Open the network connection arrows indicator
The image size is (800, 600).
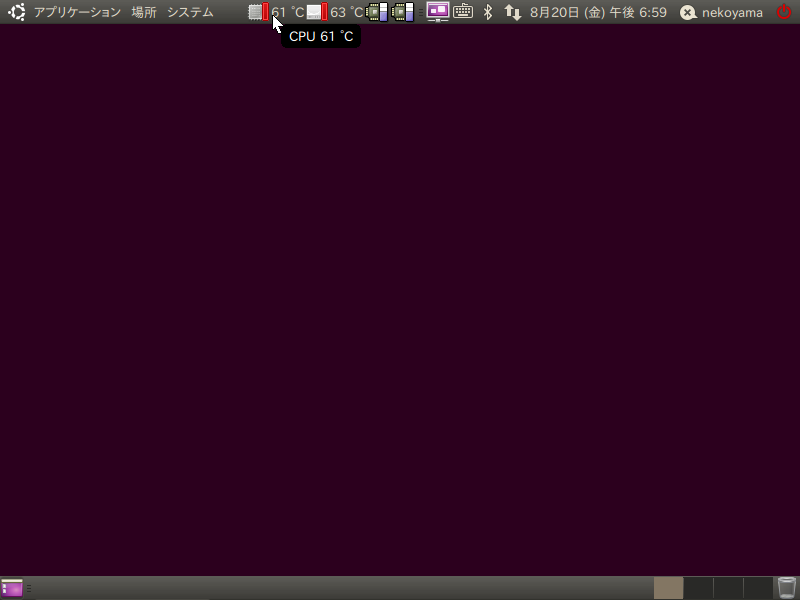pos(512,12)
